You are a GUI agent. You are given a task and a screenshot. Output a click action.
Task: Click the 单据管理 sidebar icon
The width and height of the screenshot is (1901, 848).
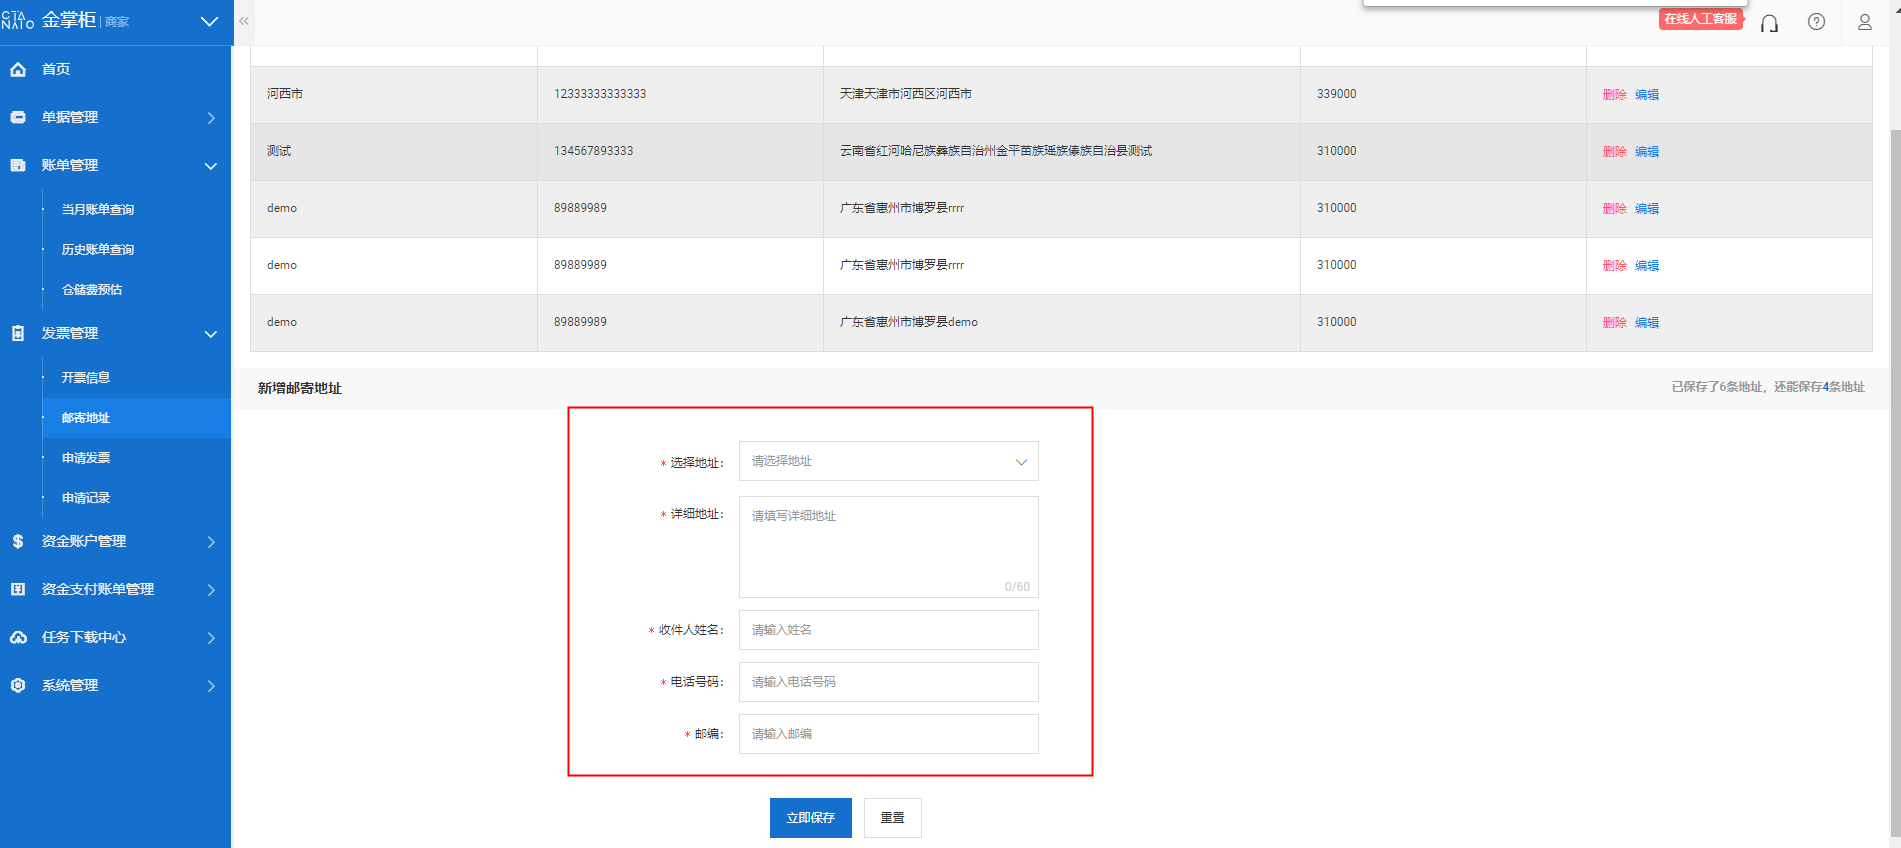click(18, 117)
